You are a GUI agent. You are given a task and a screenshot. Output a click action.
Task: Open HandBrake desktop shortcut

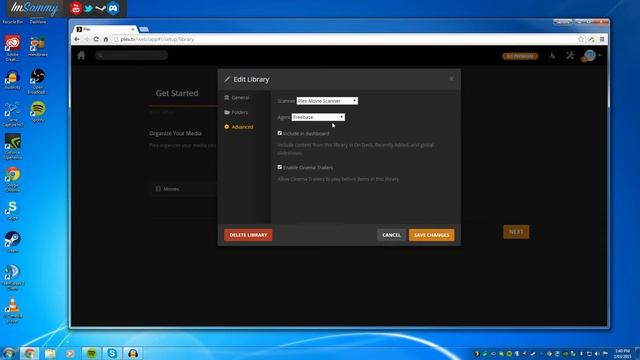[38, 46]
